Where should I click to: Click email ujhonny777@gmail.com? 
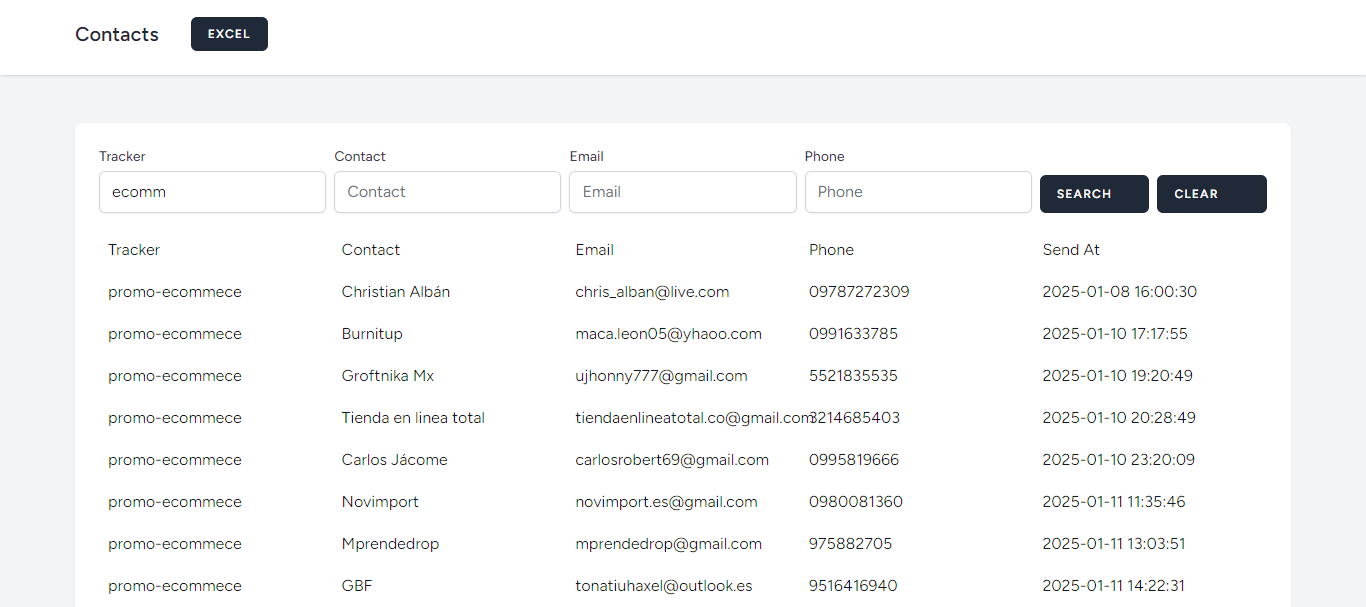coord(662,376)
